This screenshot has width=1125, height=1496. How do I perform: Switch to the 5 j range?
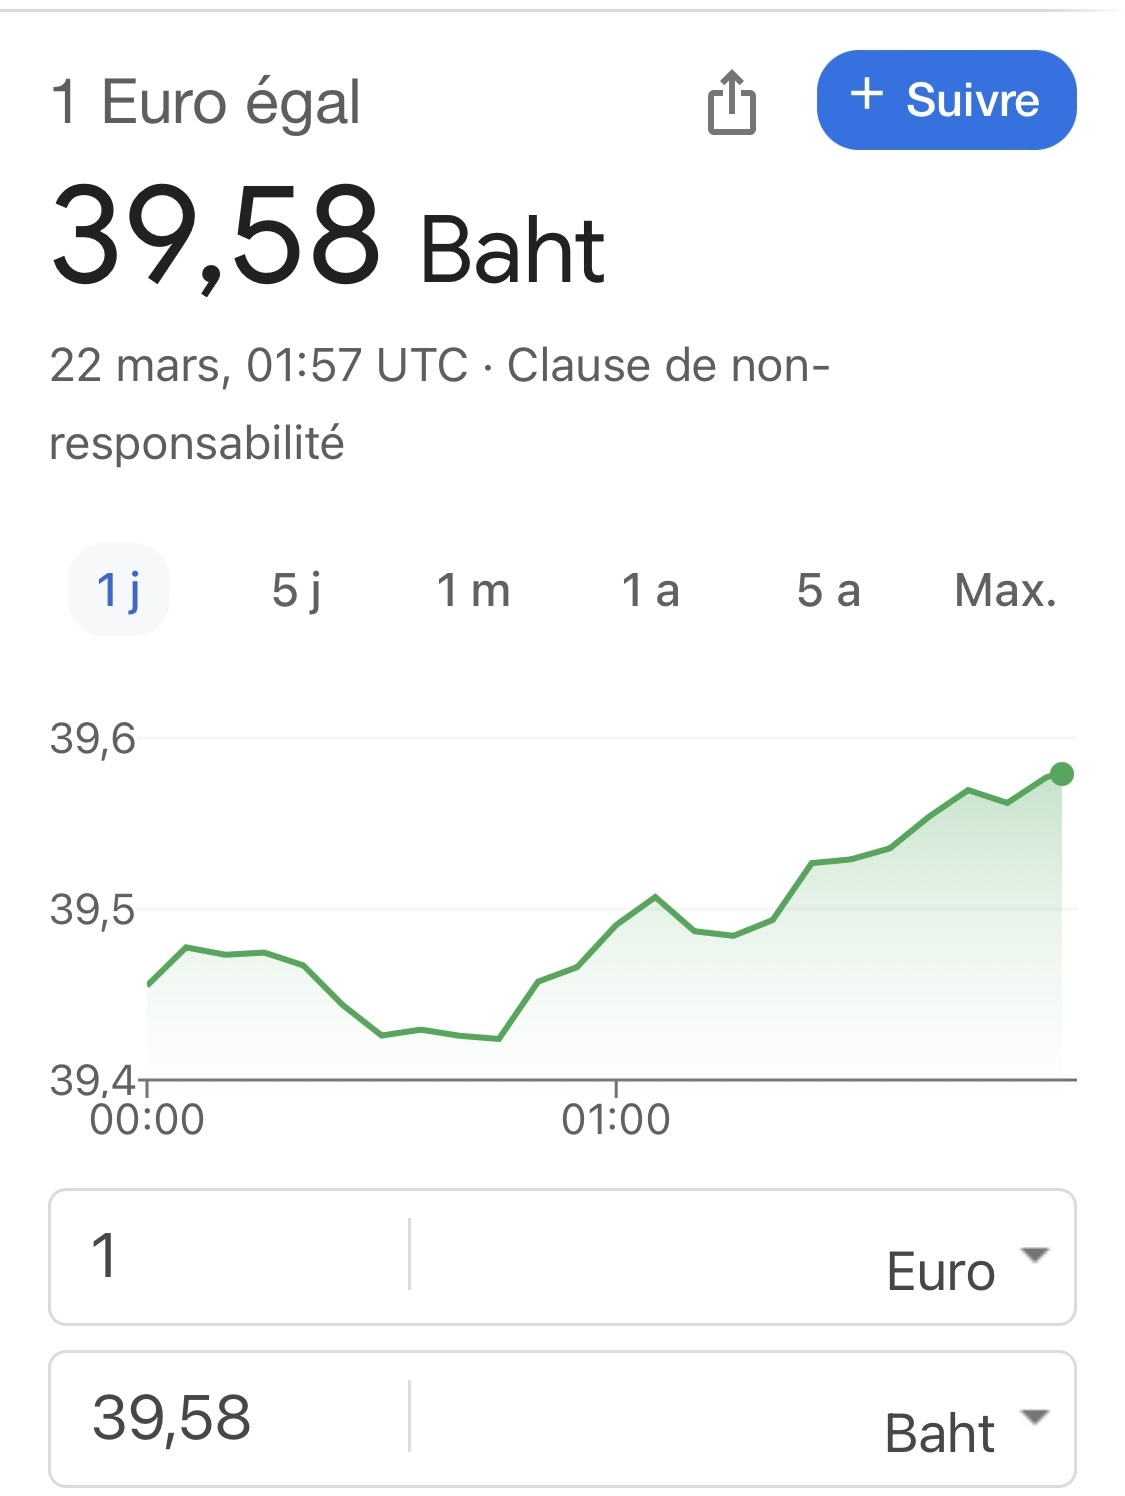296,590
